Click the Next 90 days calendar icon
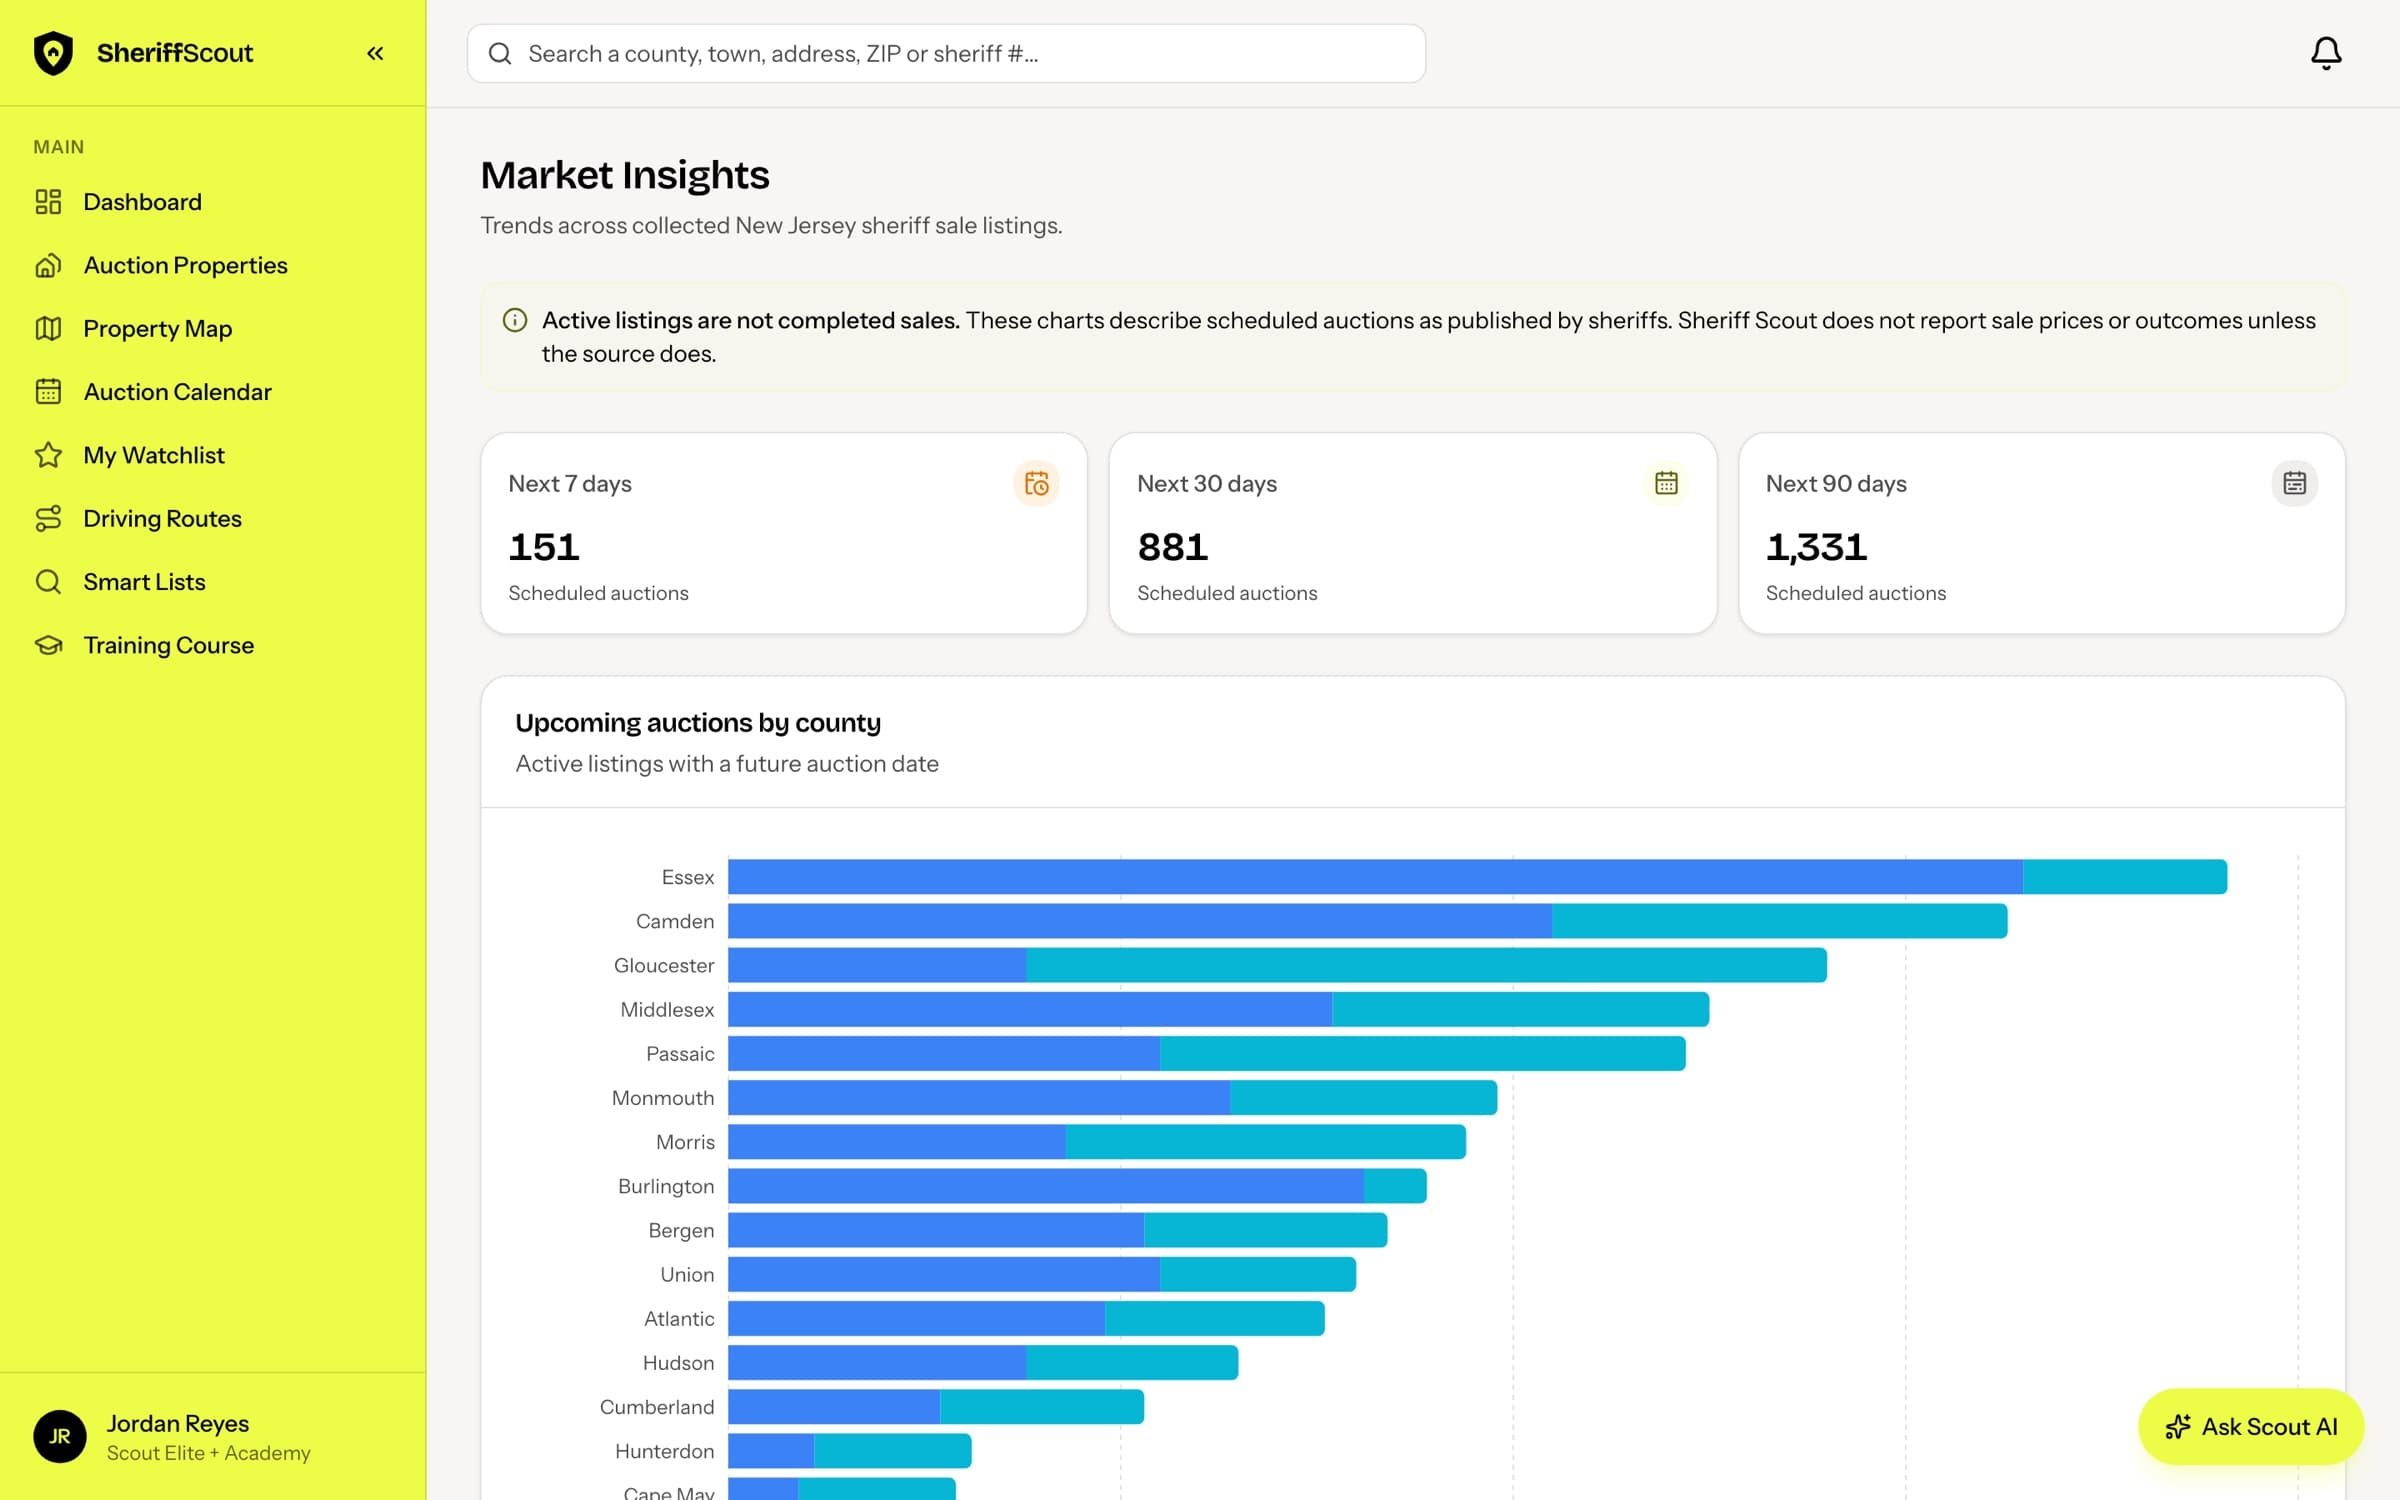This screenshot has width=2400, height=1500. click(2294, 483)
